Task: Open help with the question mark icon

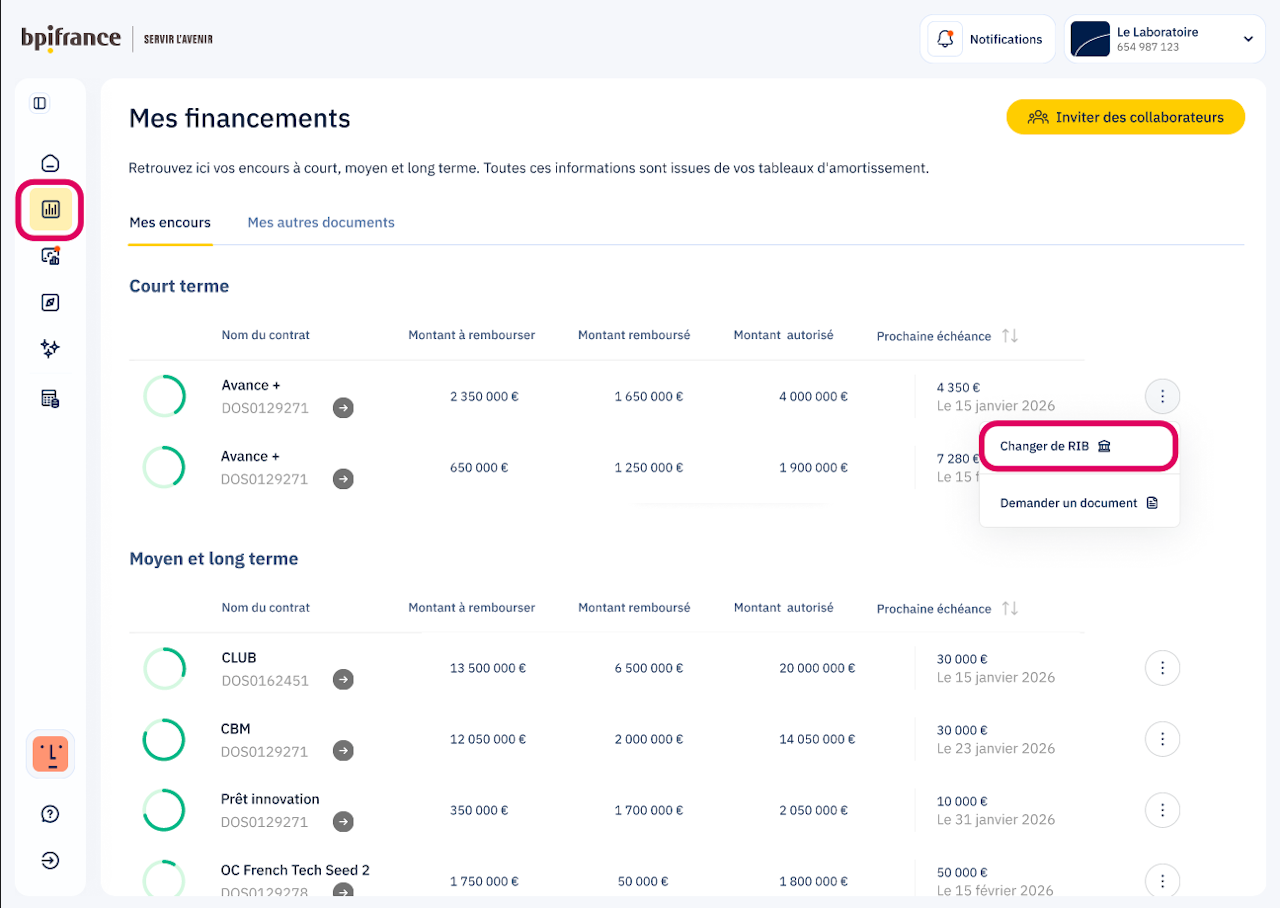Action: click(50, 814)
